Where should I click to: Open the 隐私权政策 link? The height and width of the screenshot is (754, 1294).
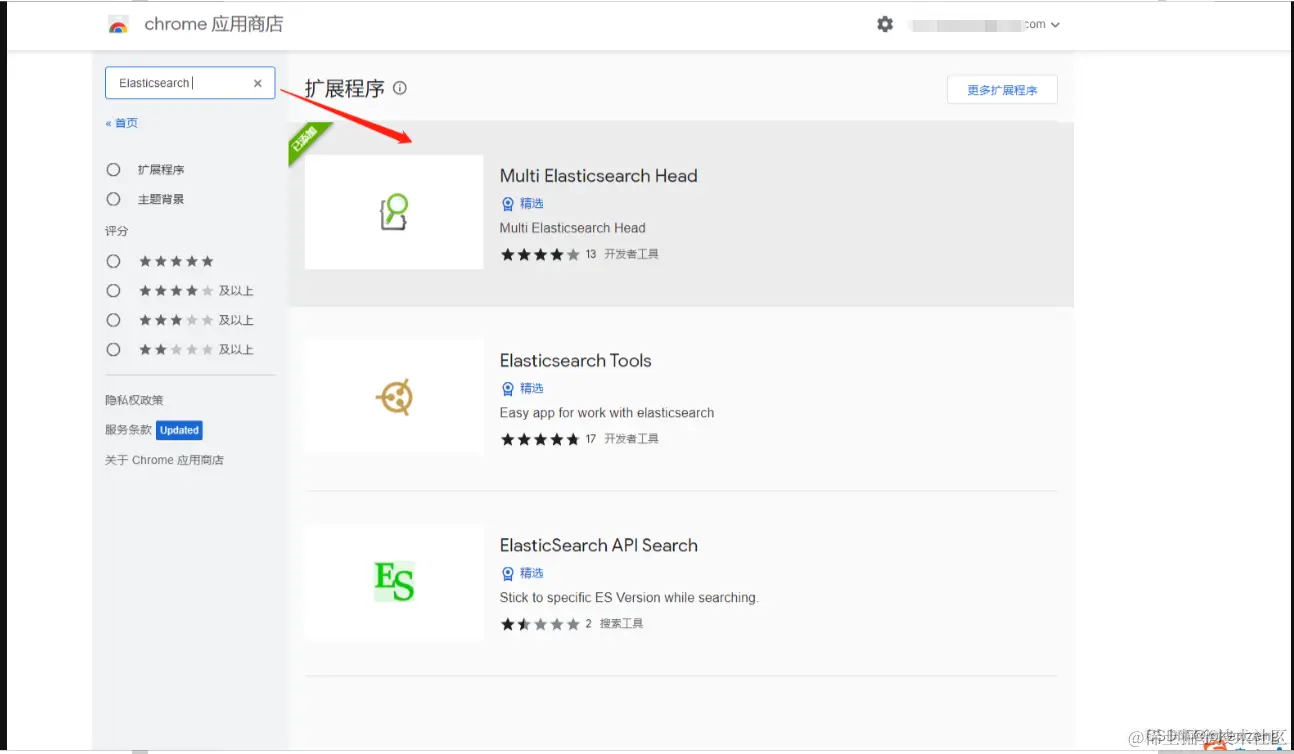click(x=134, y=400)
